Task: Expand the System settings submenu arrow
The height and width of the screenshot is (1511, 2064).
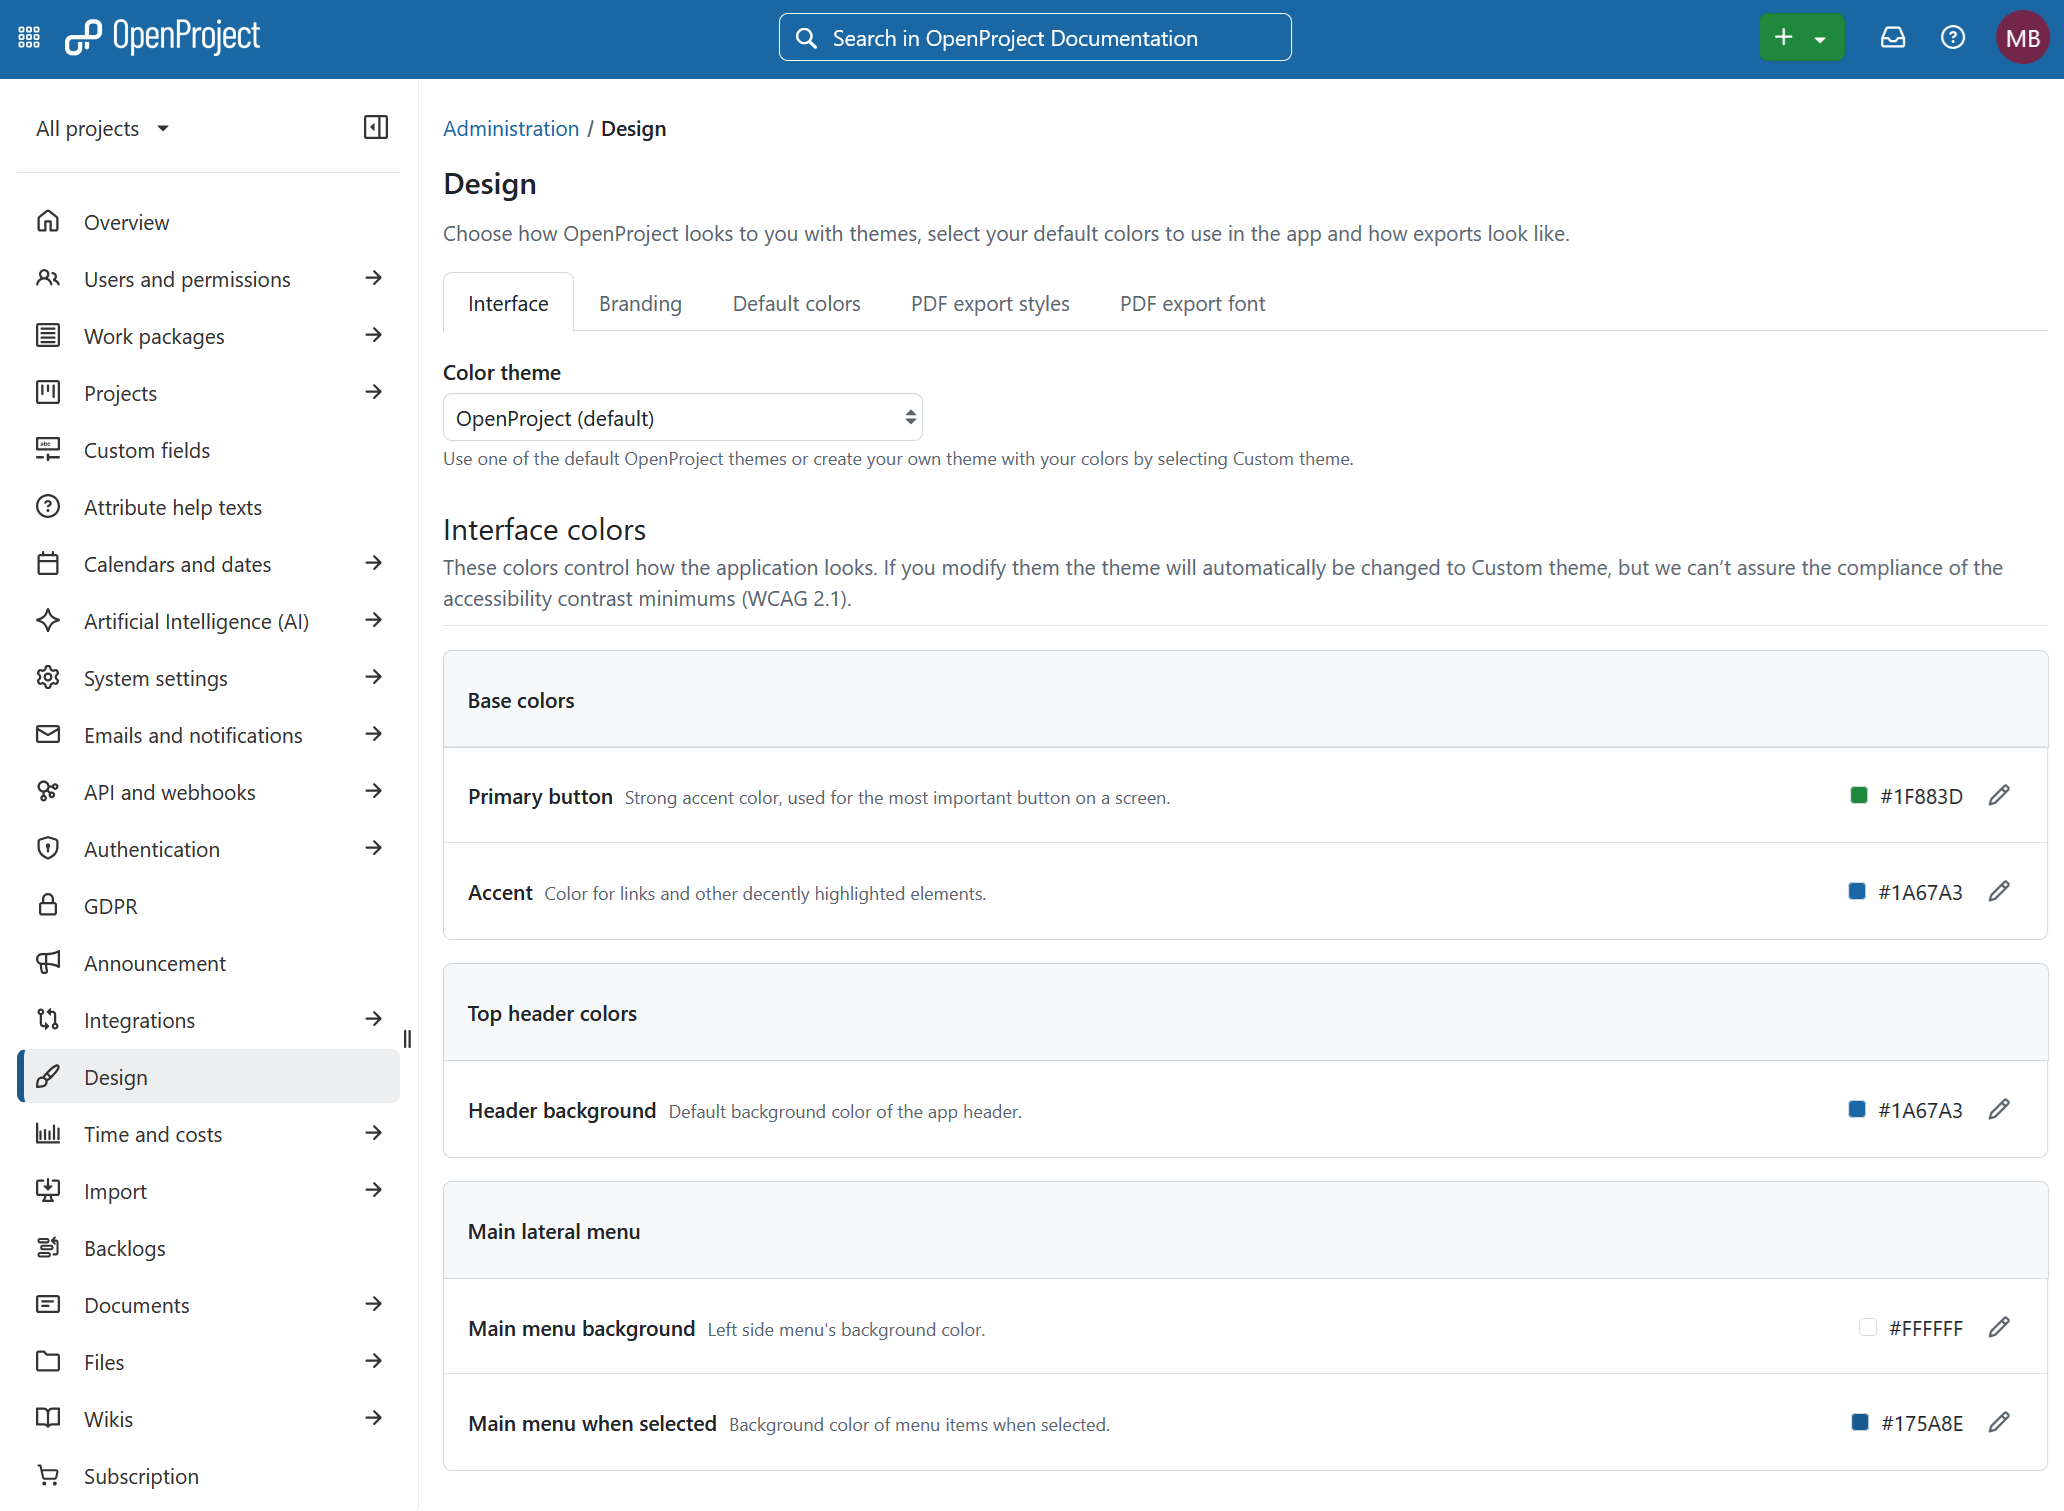Action: click(374, 677)
